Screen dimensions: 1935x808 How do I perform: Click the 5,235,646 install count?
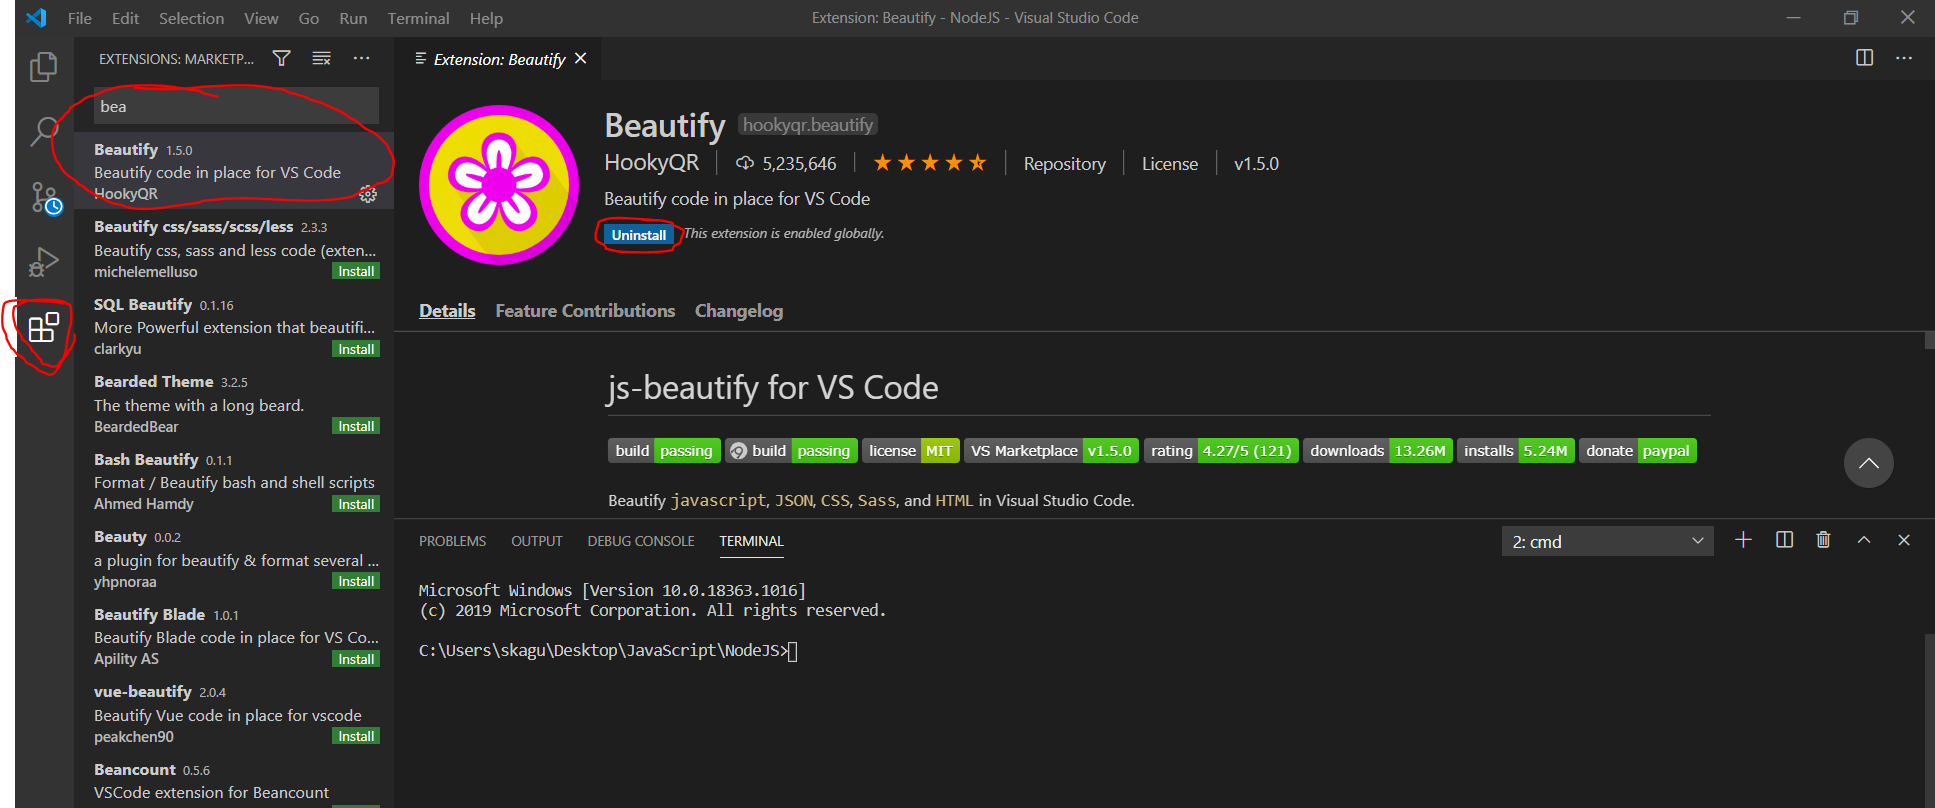tap(786, 163)
